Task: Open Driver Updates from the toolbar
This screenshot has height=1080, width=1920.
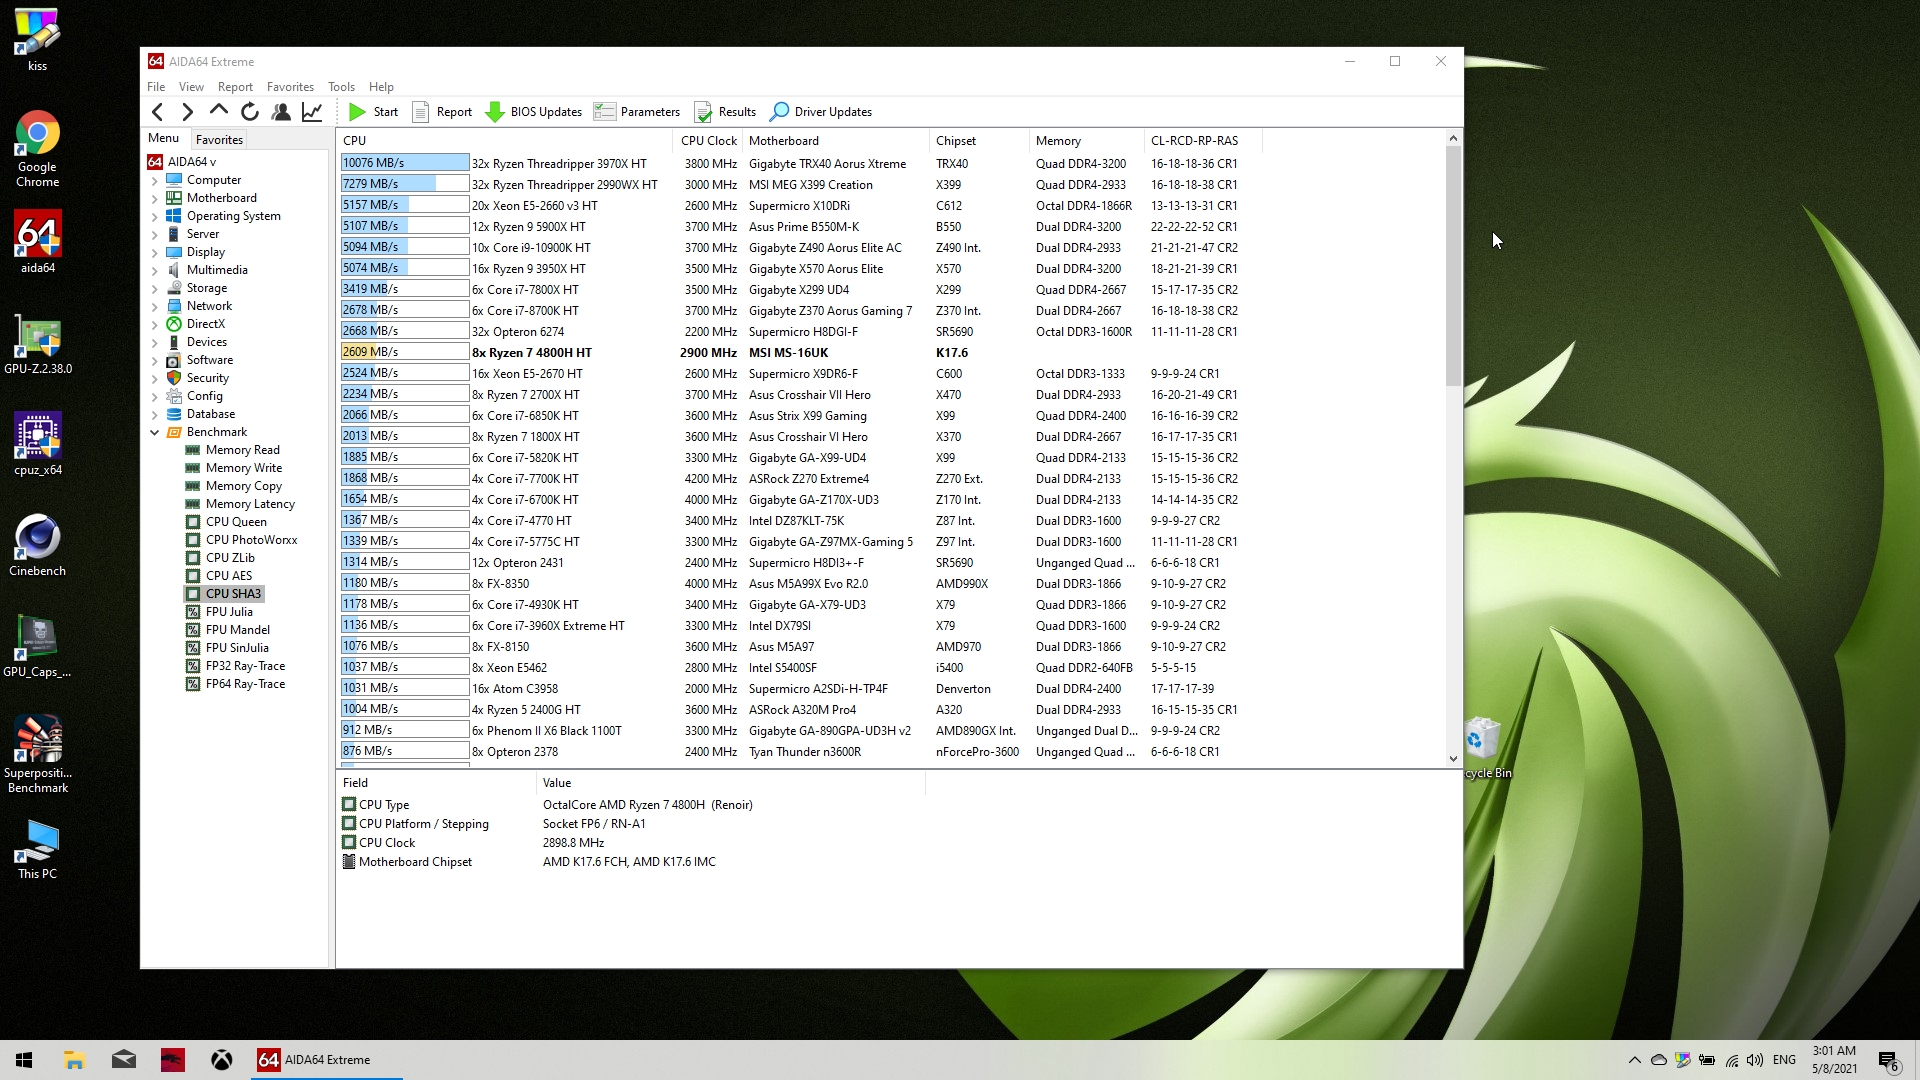Action: click(821, 112)
